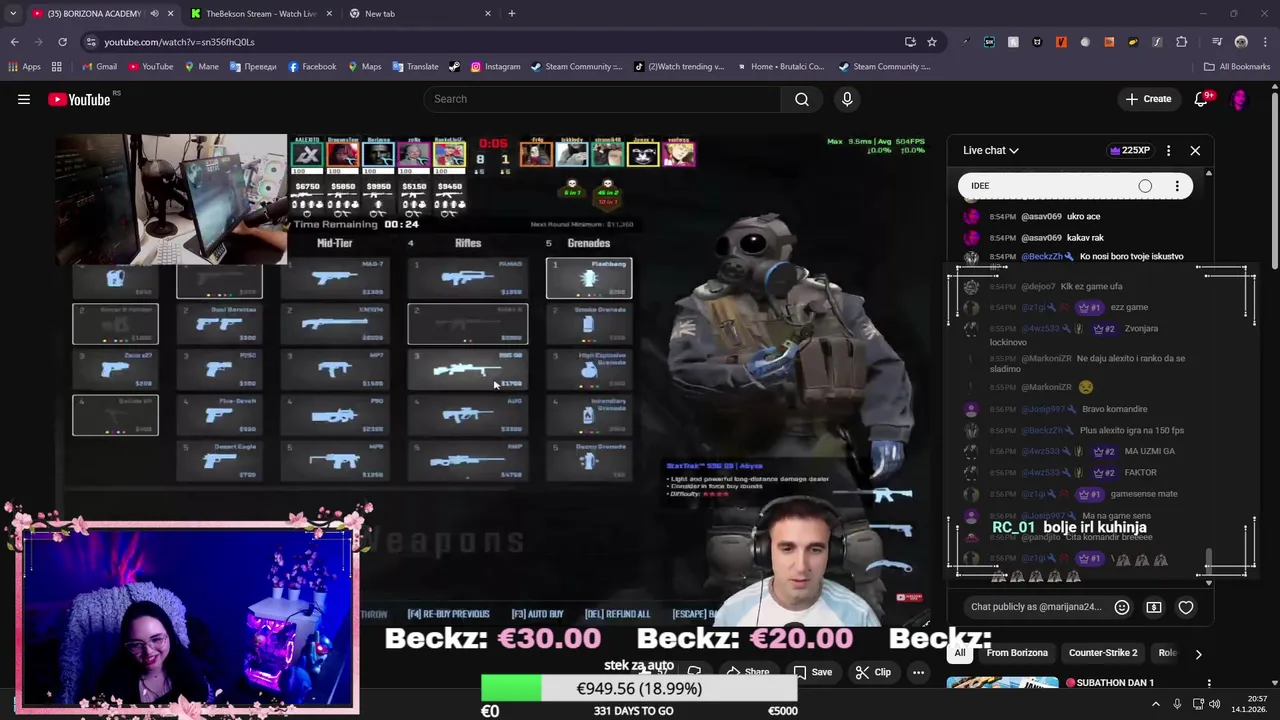Open a new browser tab
Screen dimensions: 1280x720
511,13
